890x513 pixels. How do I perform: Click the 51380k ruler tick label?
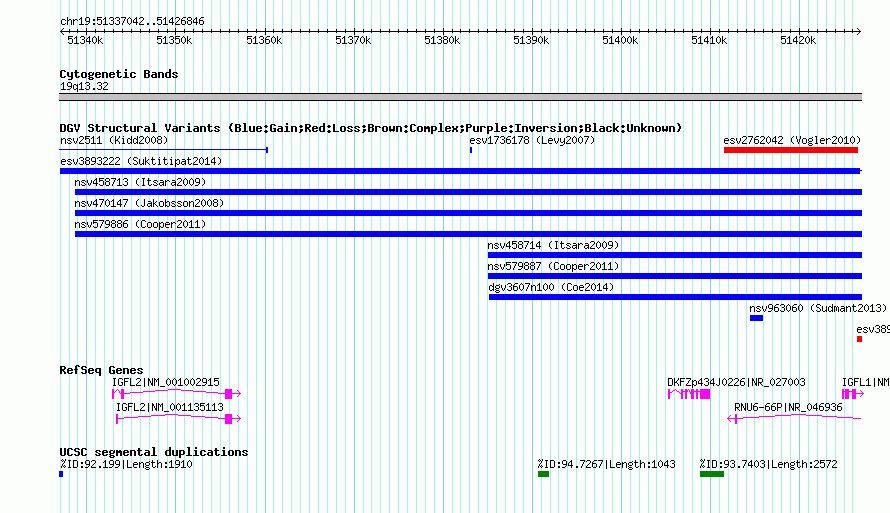coord(442,40)
